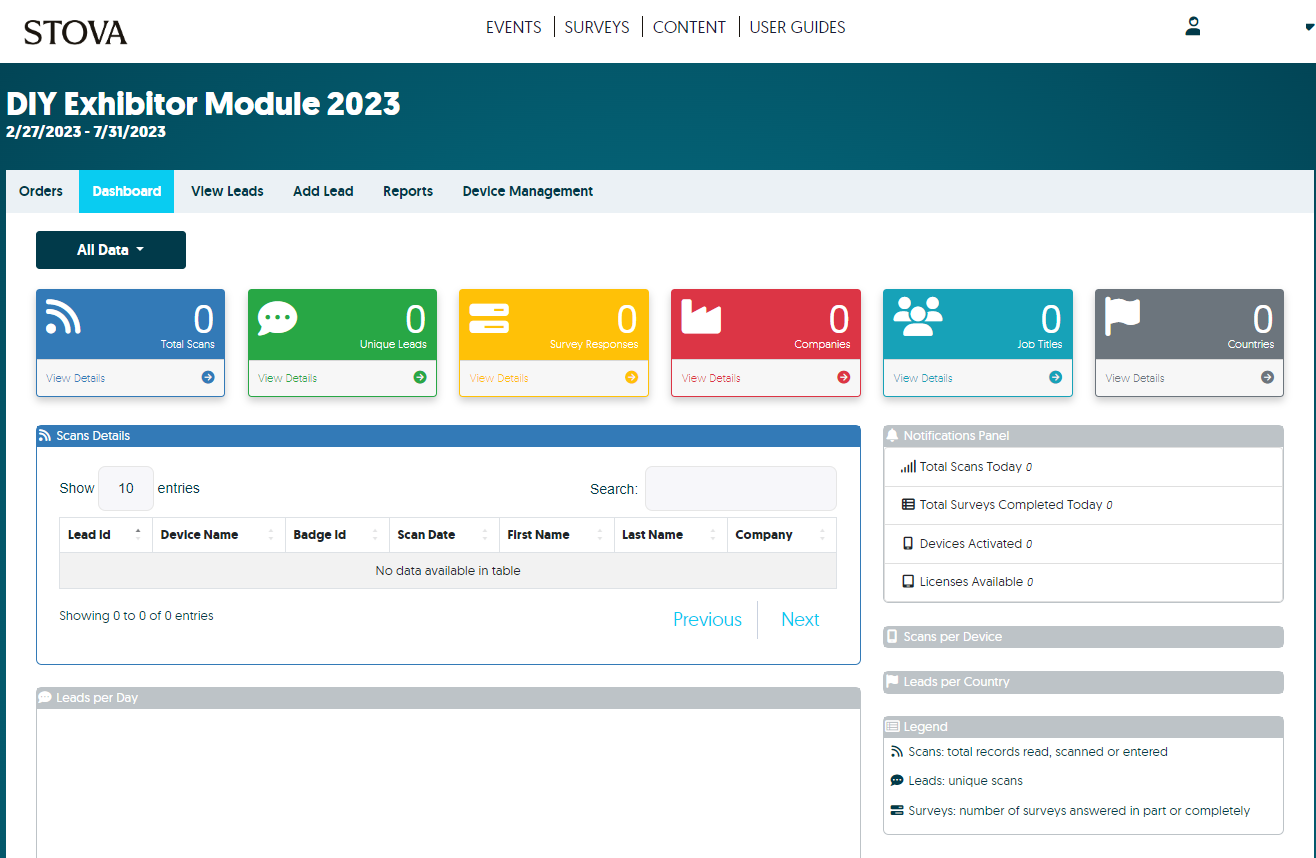Click the yellow arrow on Survey Responses card
Image resolution: width=1316 pixels, height=858 pixels.
click(632, 377)
